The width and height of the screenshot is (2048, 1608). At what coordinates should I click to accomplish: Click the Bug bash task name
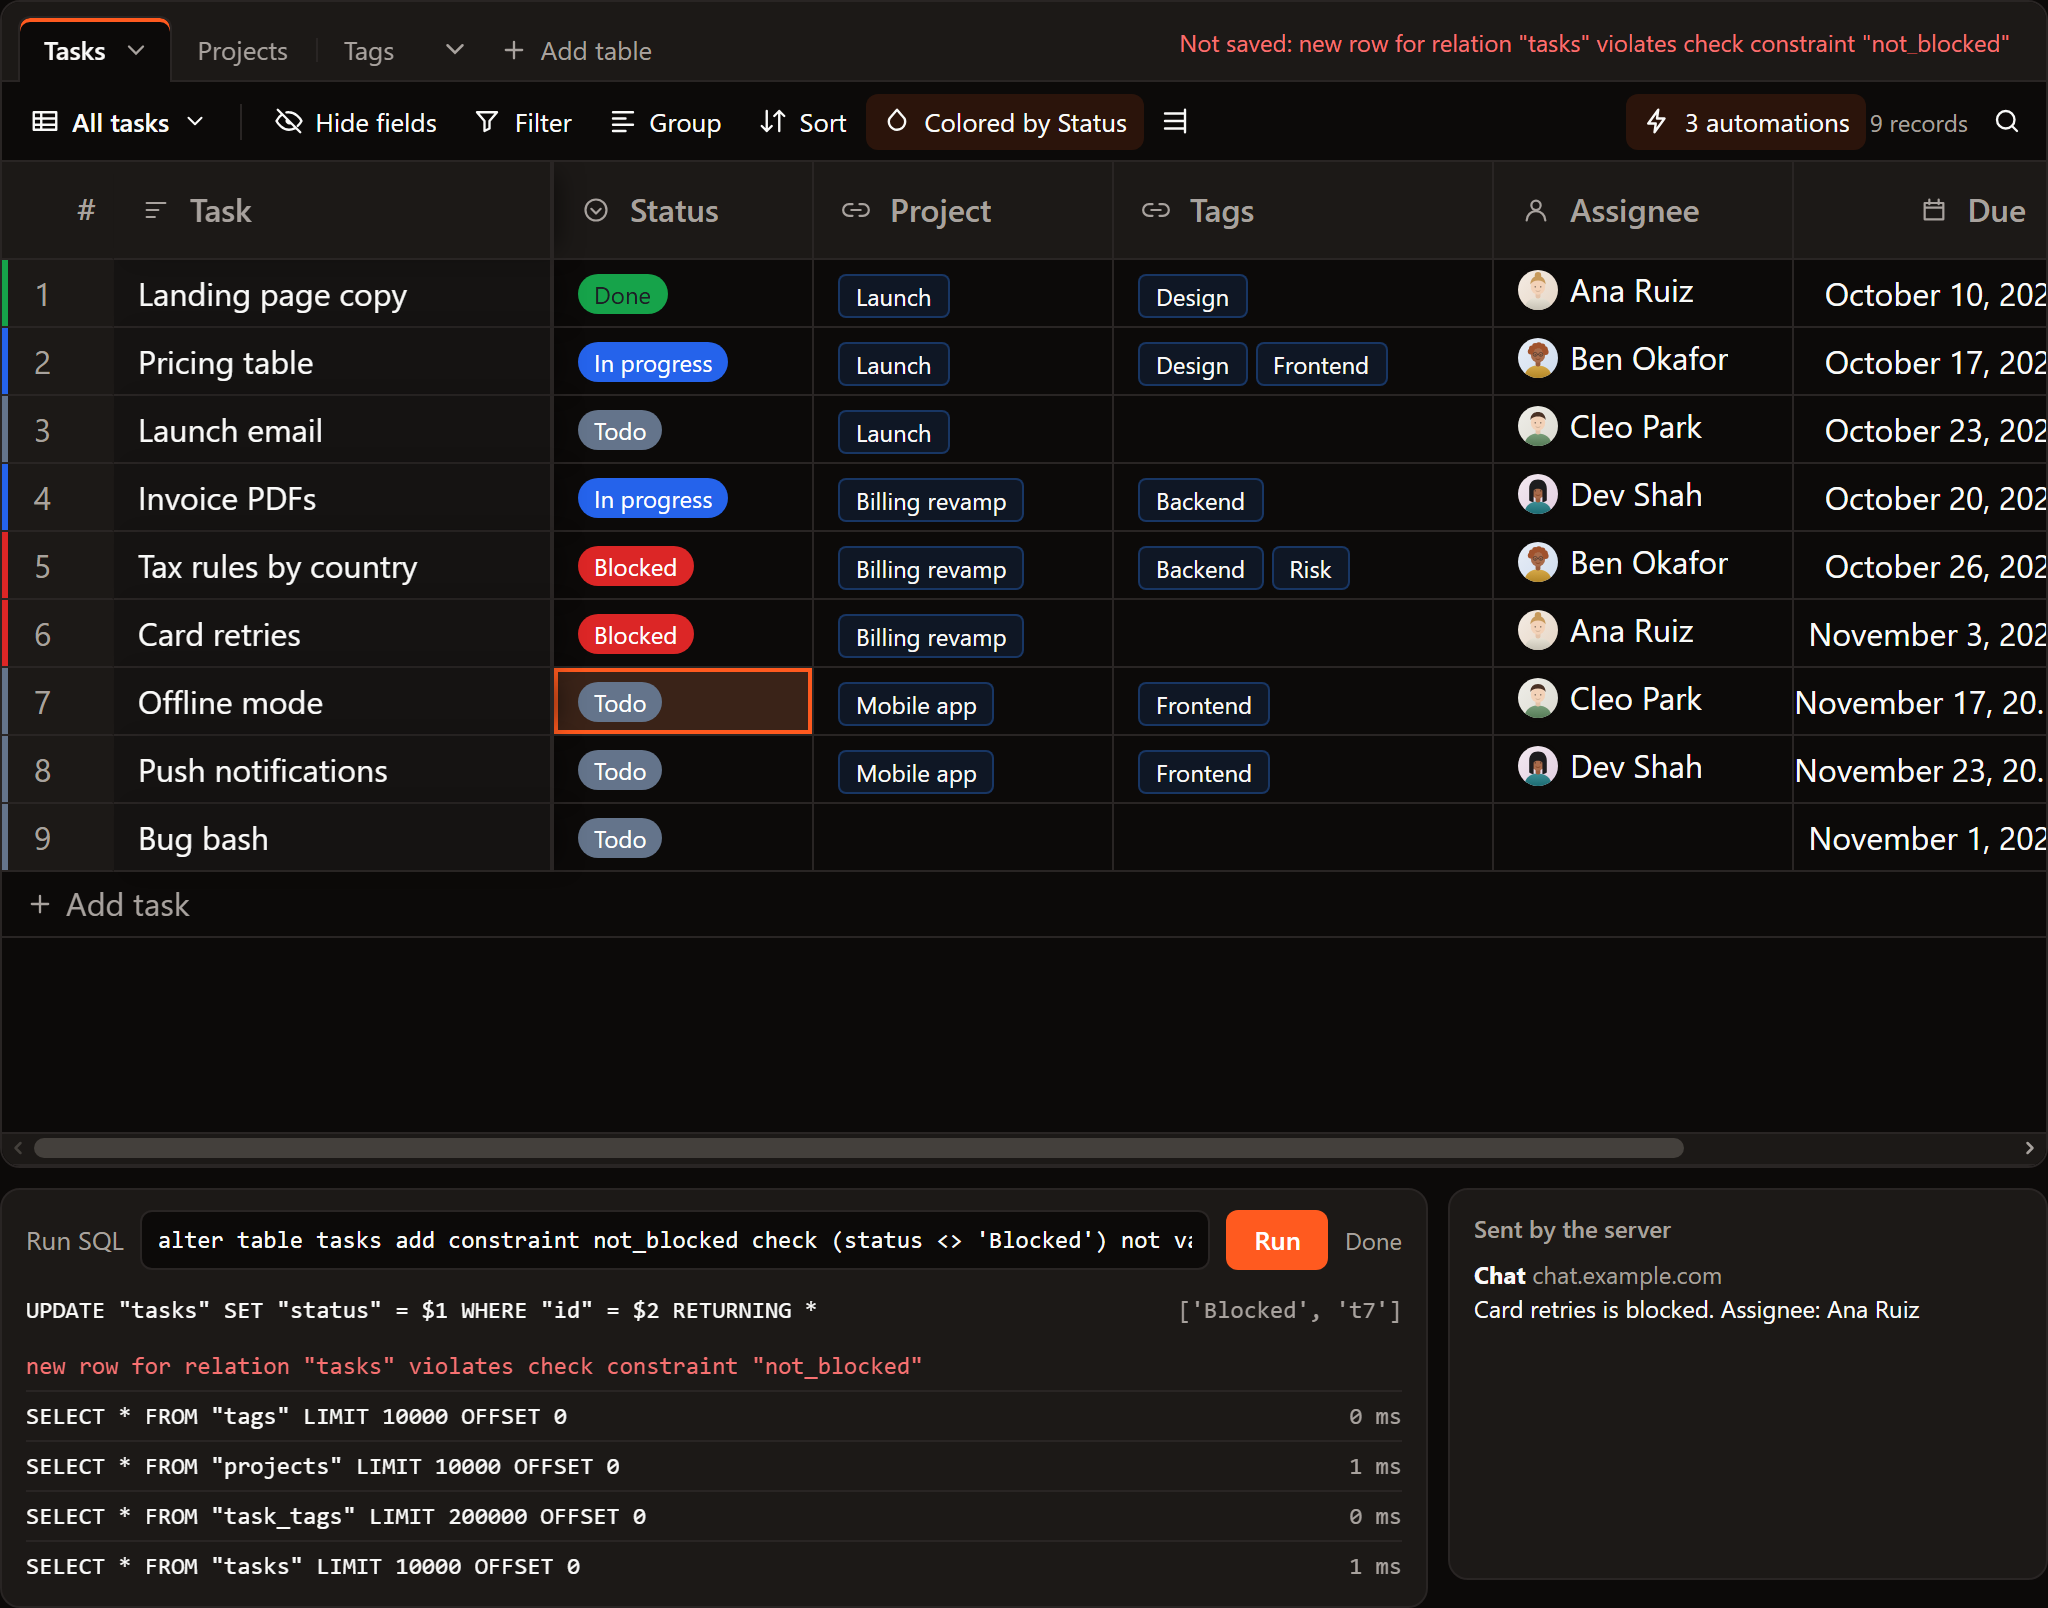coord(203,839)
